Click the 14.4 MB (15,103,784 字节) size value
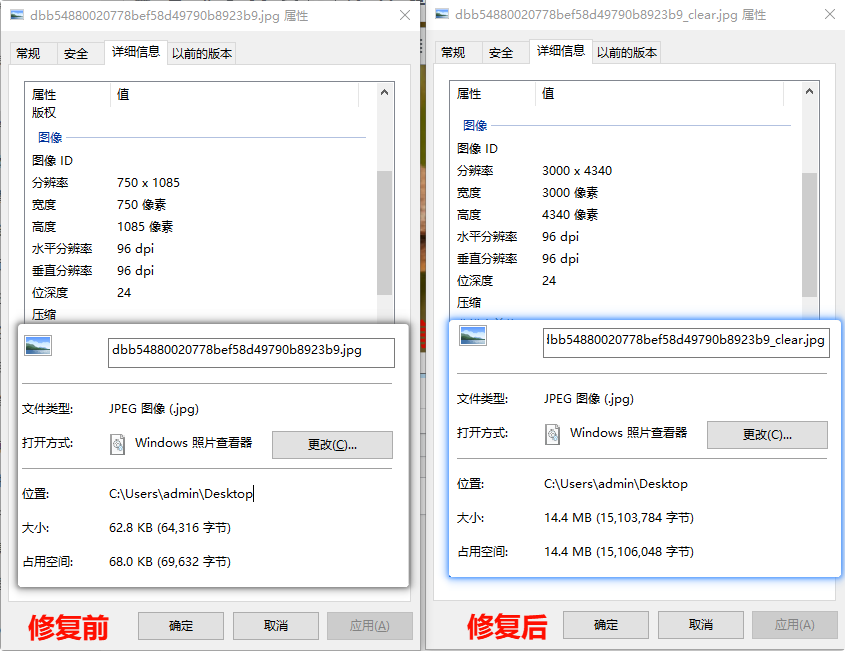This screenshot has width=845, height=651. [x=619, y=518]
